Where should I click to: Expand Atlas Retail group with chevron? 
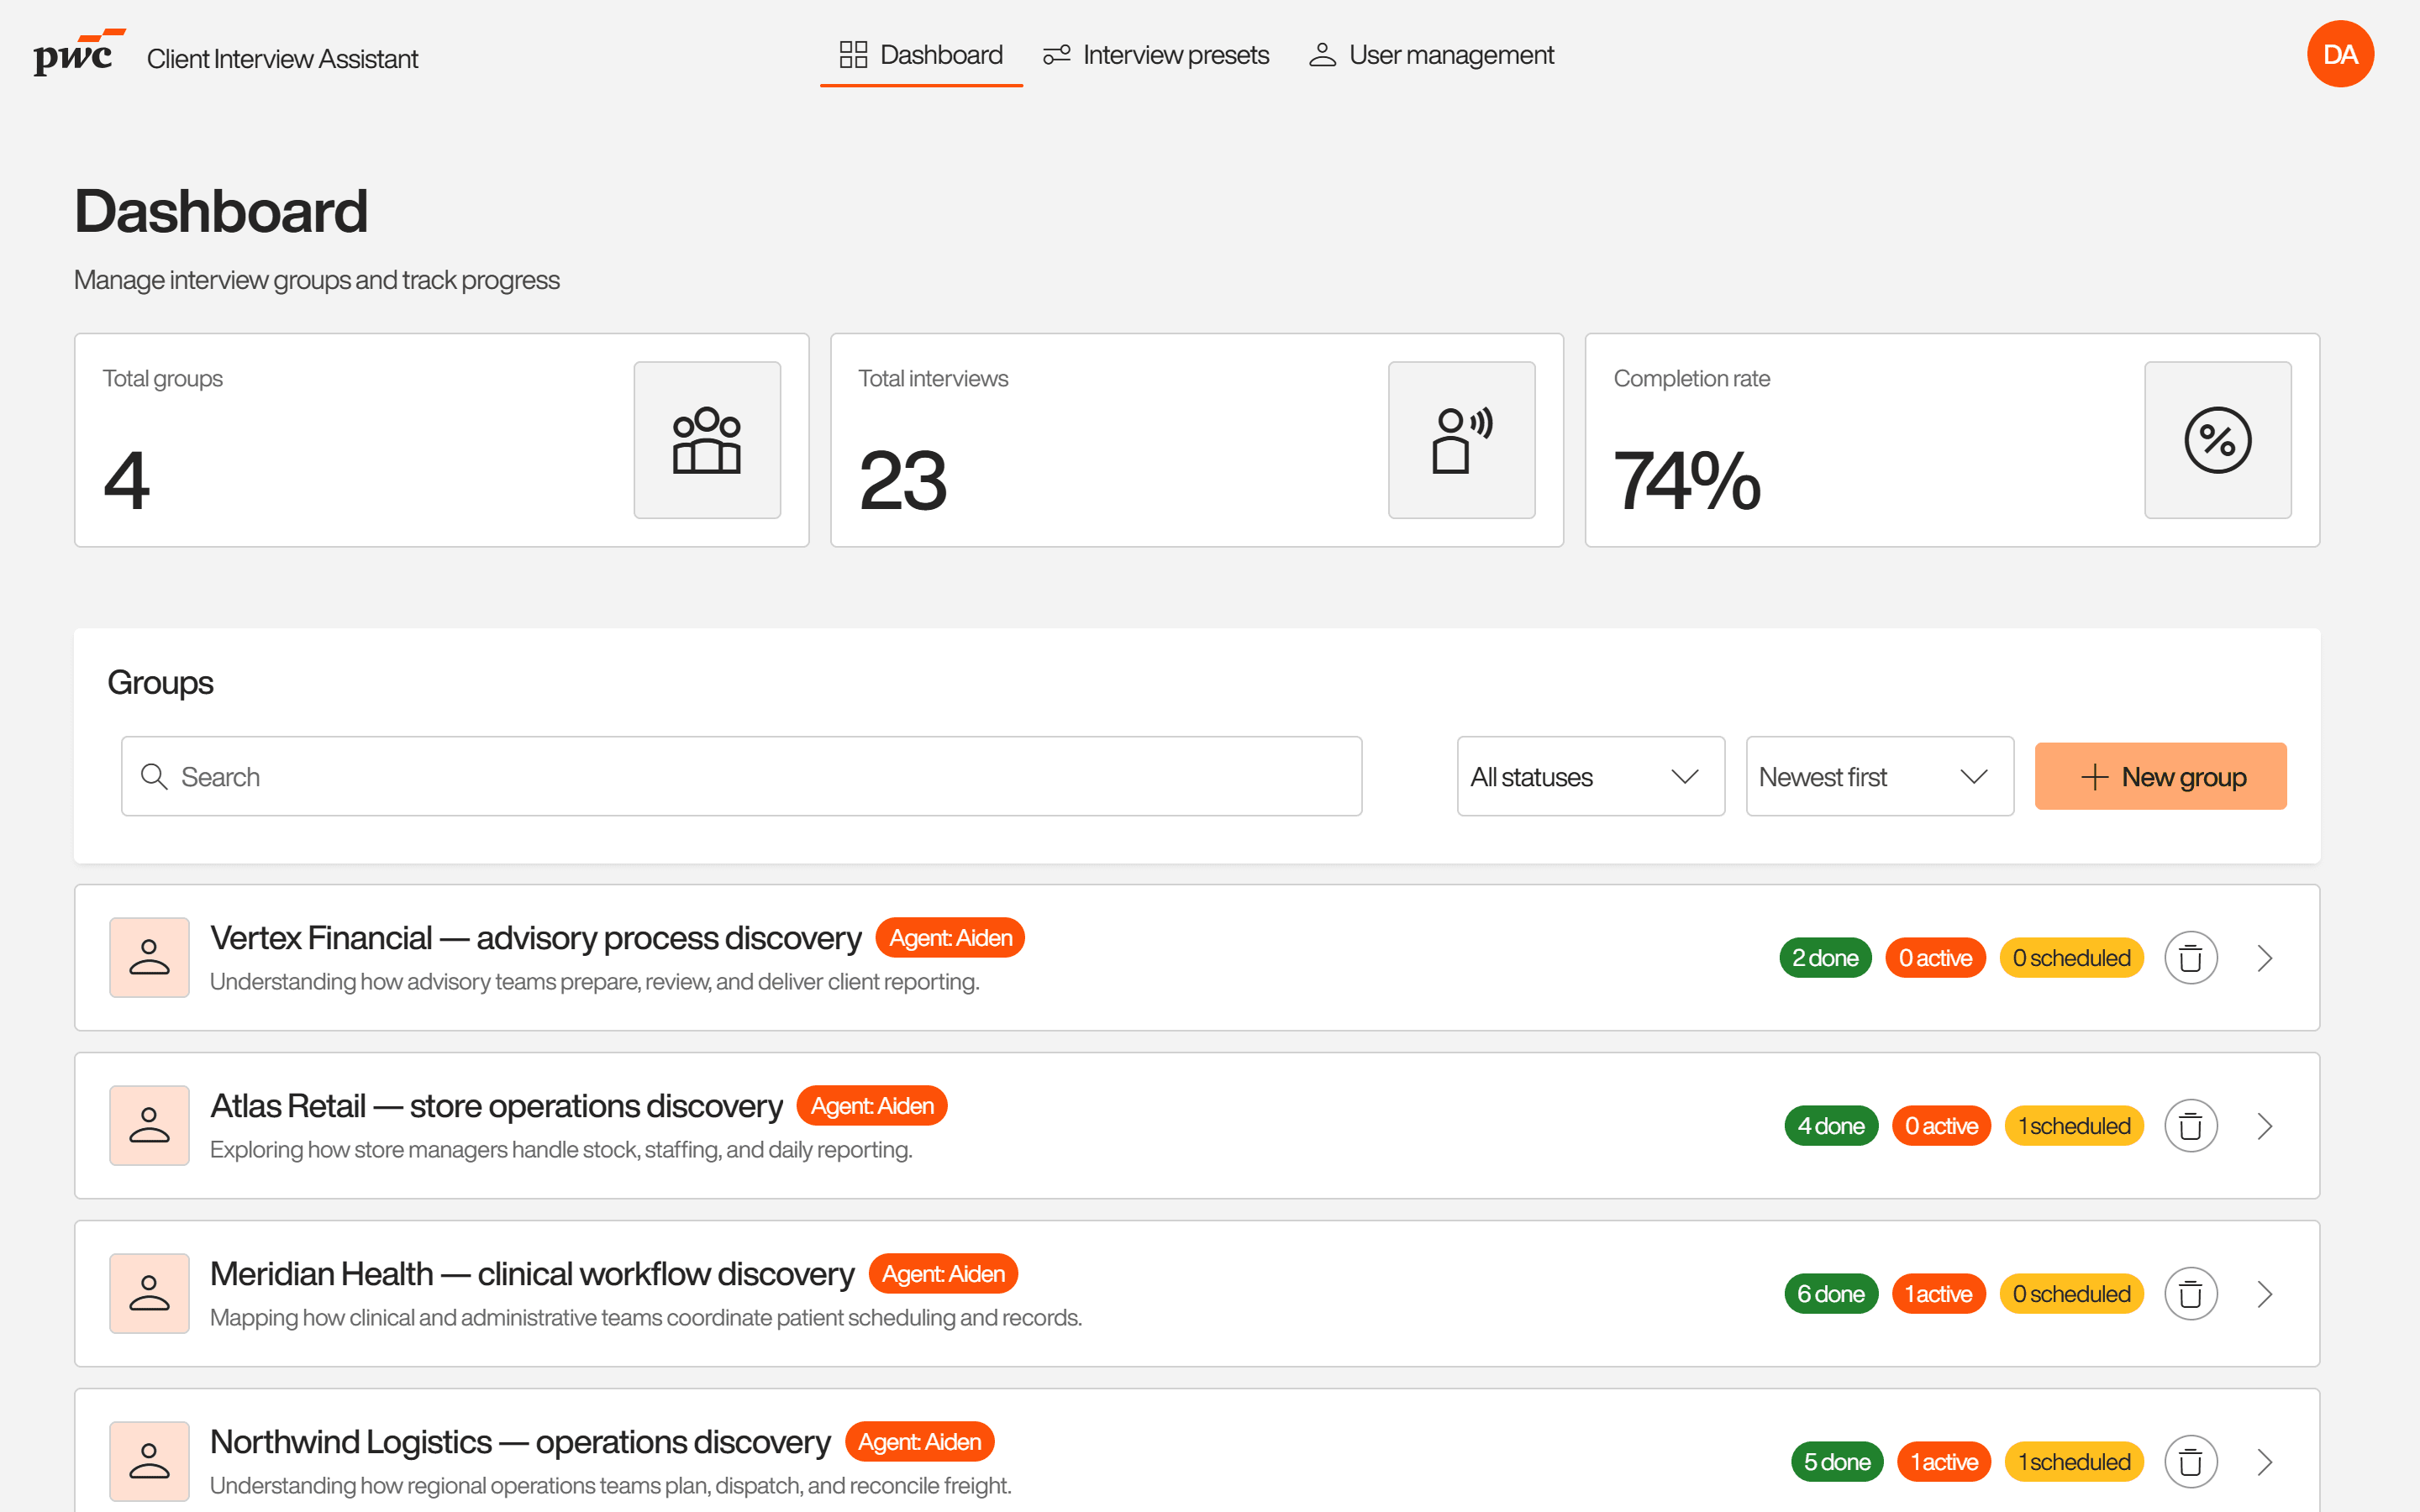tap(2265, 1126)
